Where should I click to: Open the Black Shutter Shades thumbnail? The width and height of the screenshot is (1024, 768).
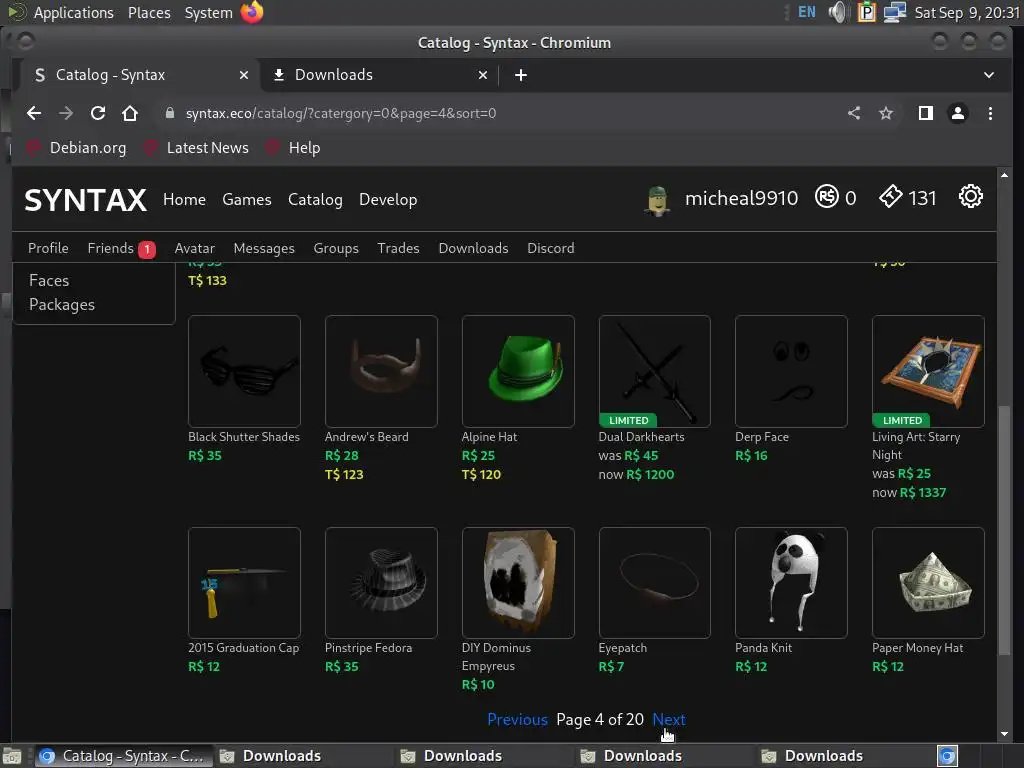[x=244, y=371]
